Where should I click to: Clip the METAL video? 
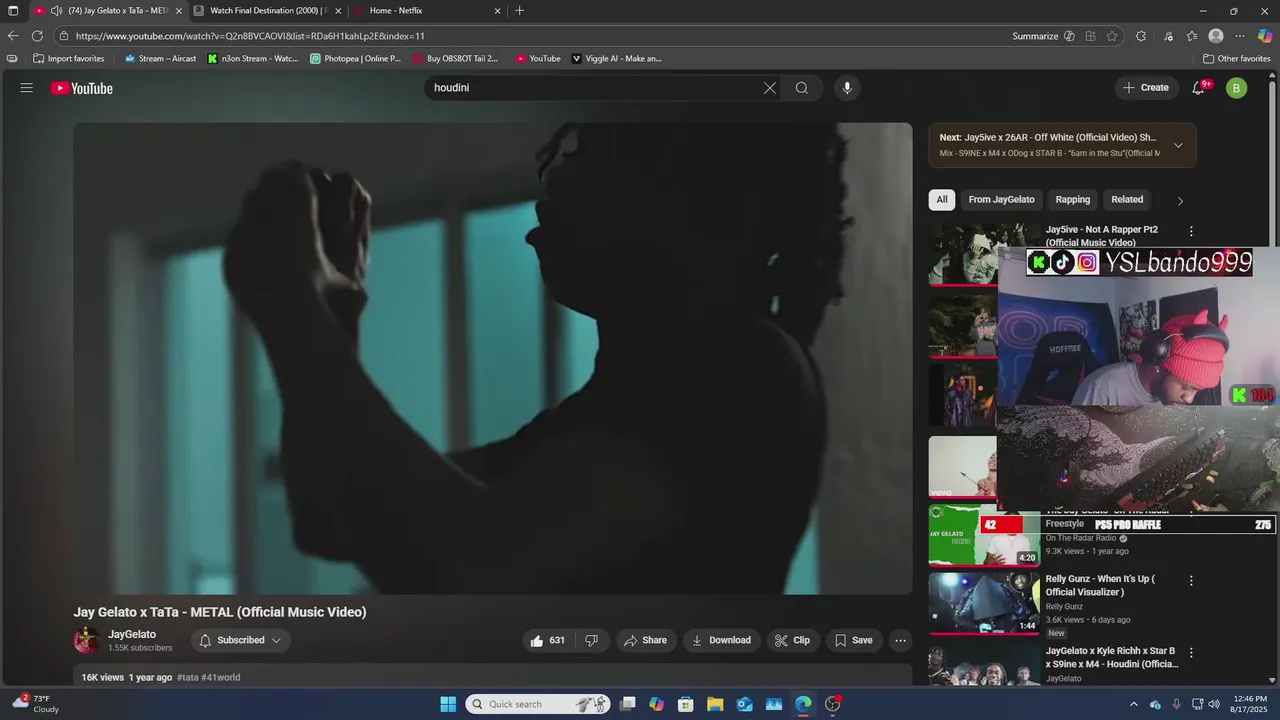point(792,640)
